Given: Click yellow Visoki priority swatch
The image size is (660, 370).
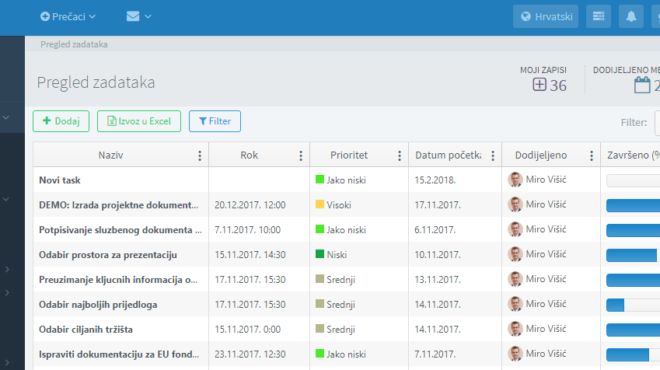Looking at the screenshot, I should (320, 205).
